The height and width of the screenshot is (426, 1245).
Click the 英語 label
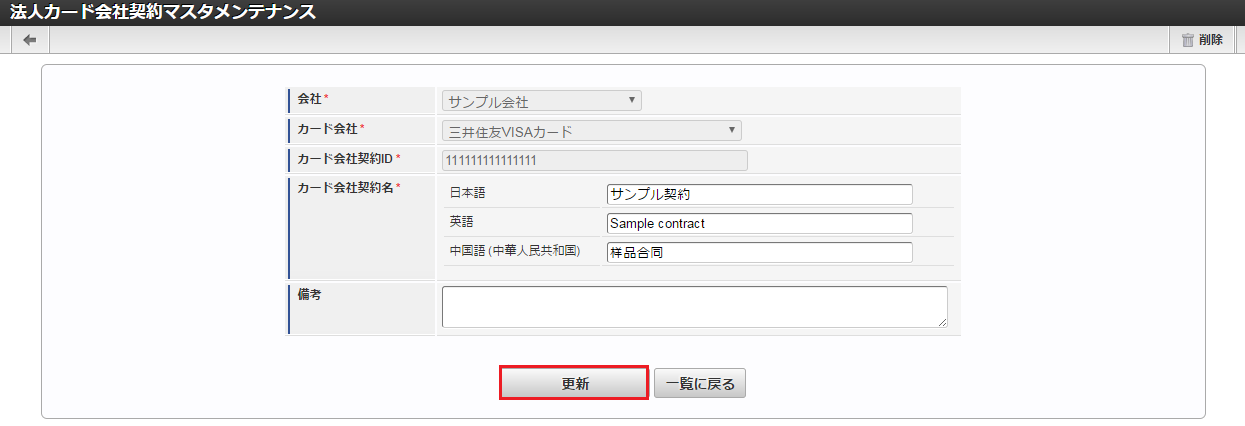pyautogui.click(x=462, y=222)
